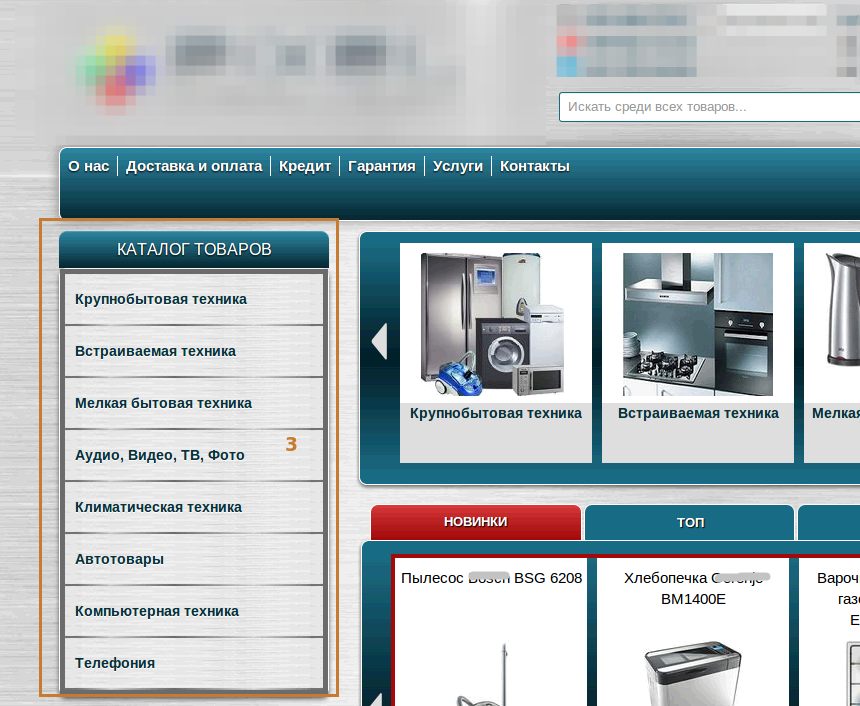Screen dimensions: 860x706
Task: Click the large appliances thumbnail image
Action: click(x=493, y=324)
